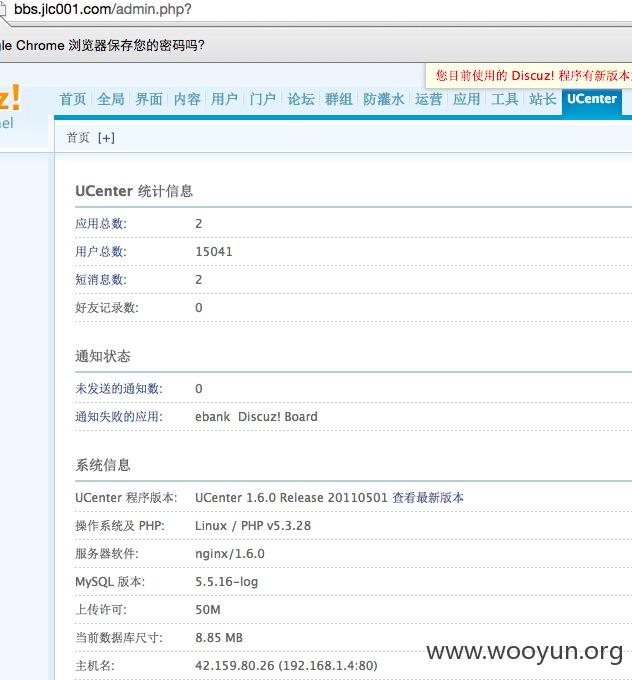Select the user count value 15041
The image size is (632, 680).
coord(214,252)
